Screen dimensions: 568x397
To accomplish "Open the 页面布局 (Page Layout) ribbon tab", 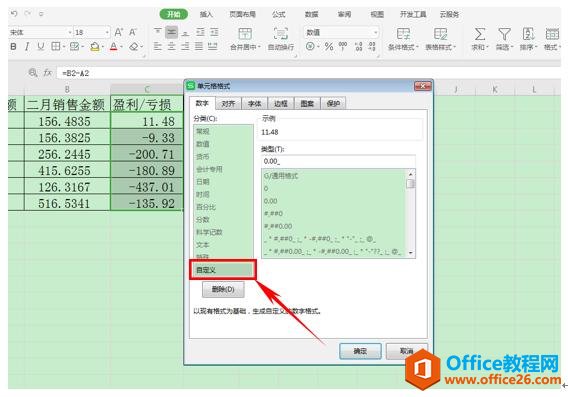I will 242,14.
